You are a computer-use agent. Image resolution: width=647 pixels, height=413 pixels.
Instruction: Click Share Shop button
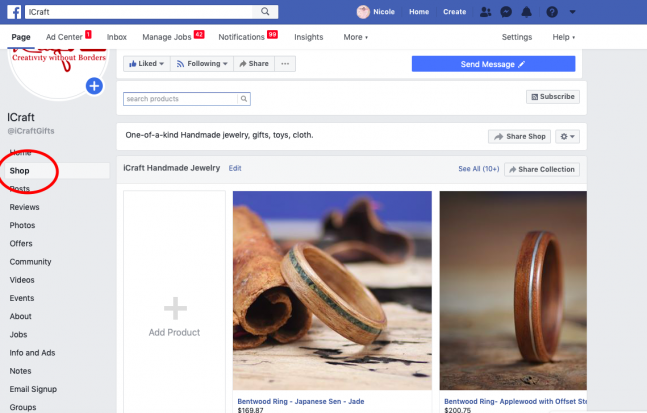(519, 137)
